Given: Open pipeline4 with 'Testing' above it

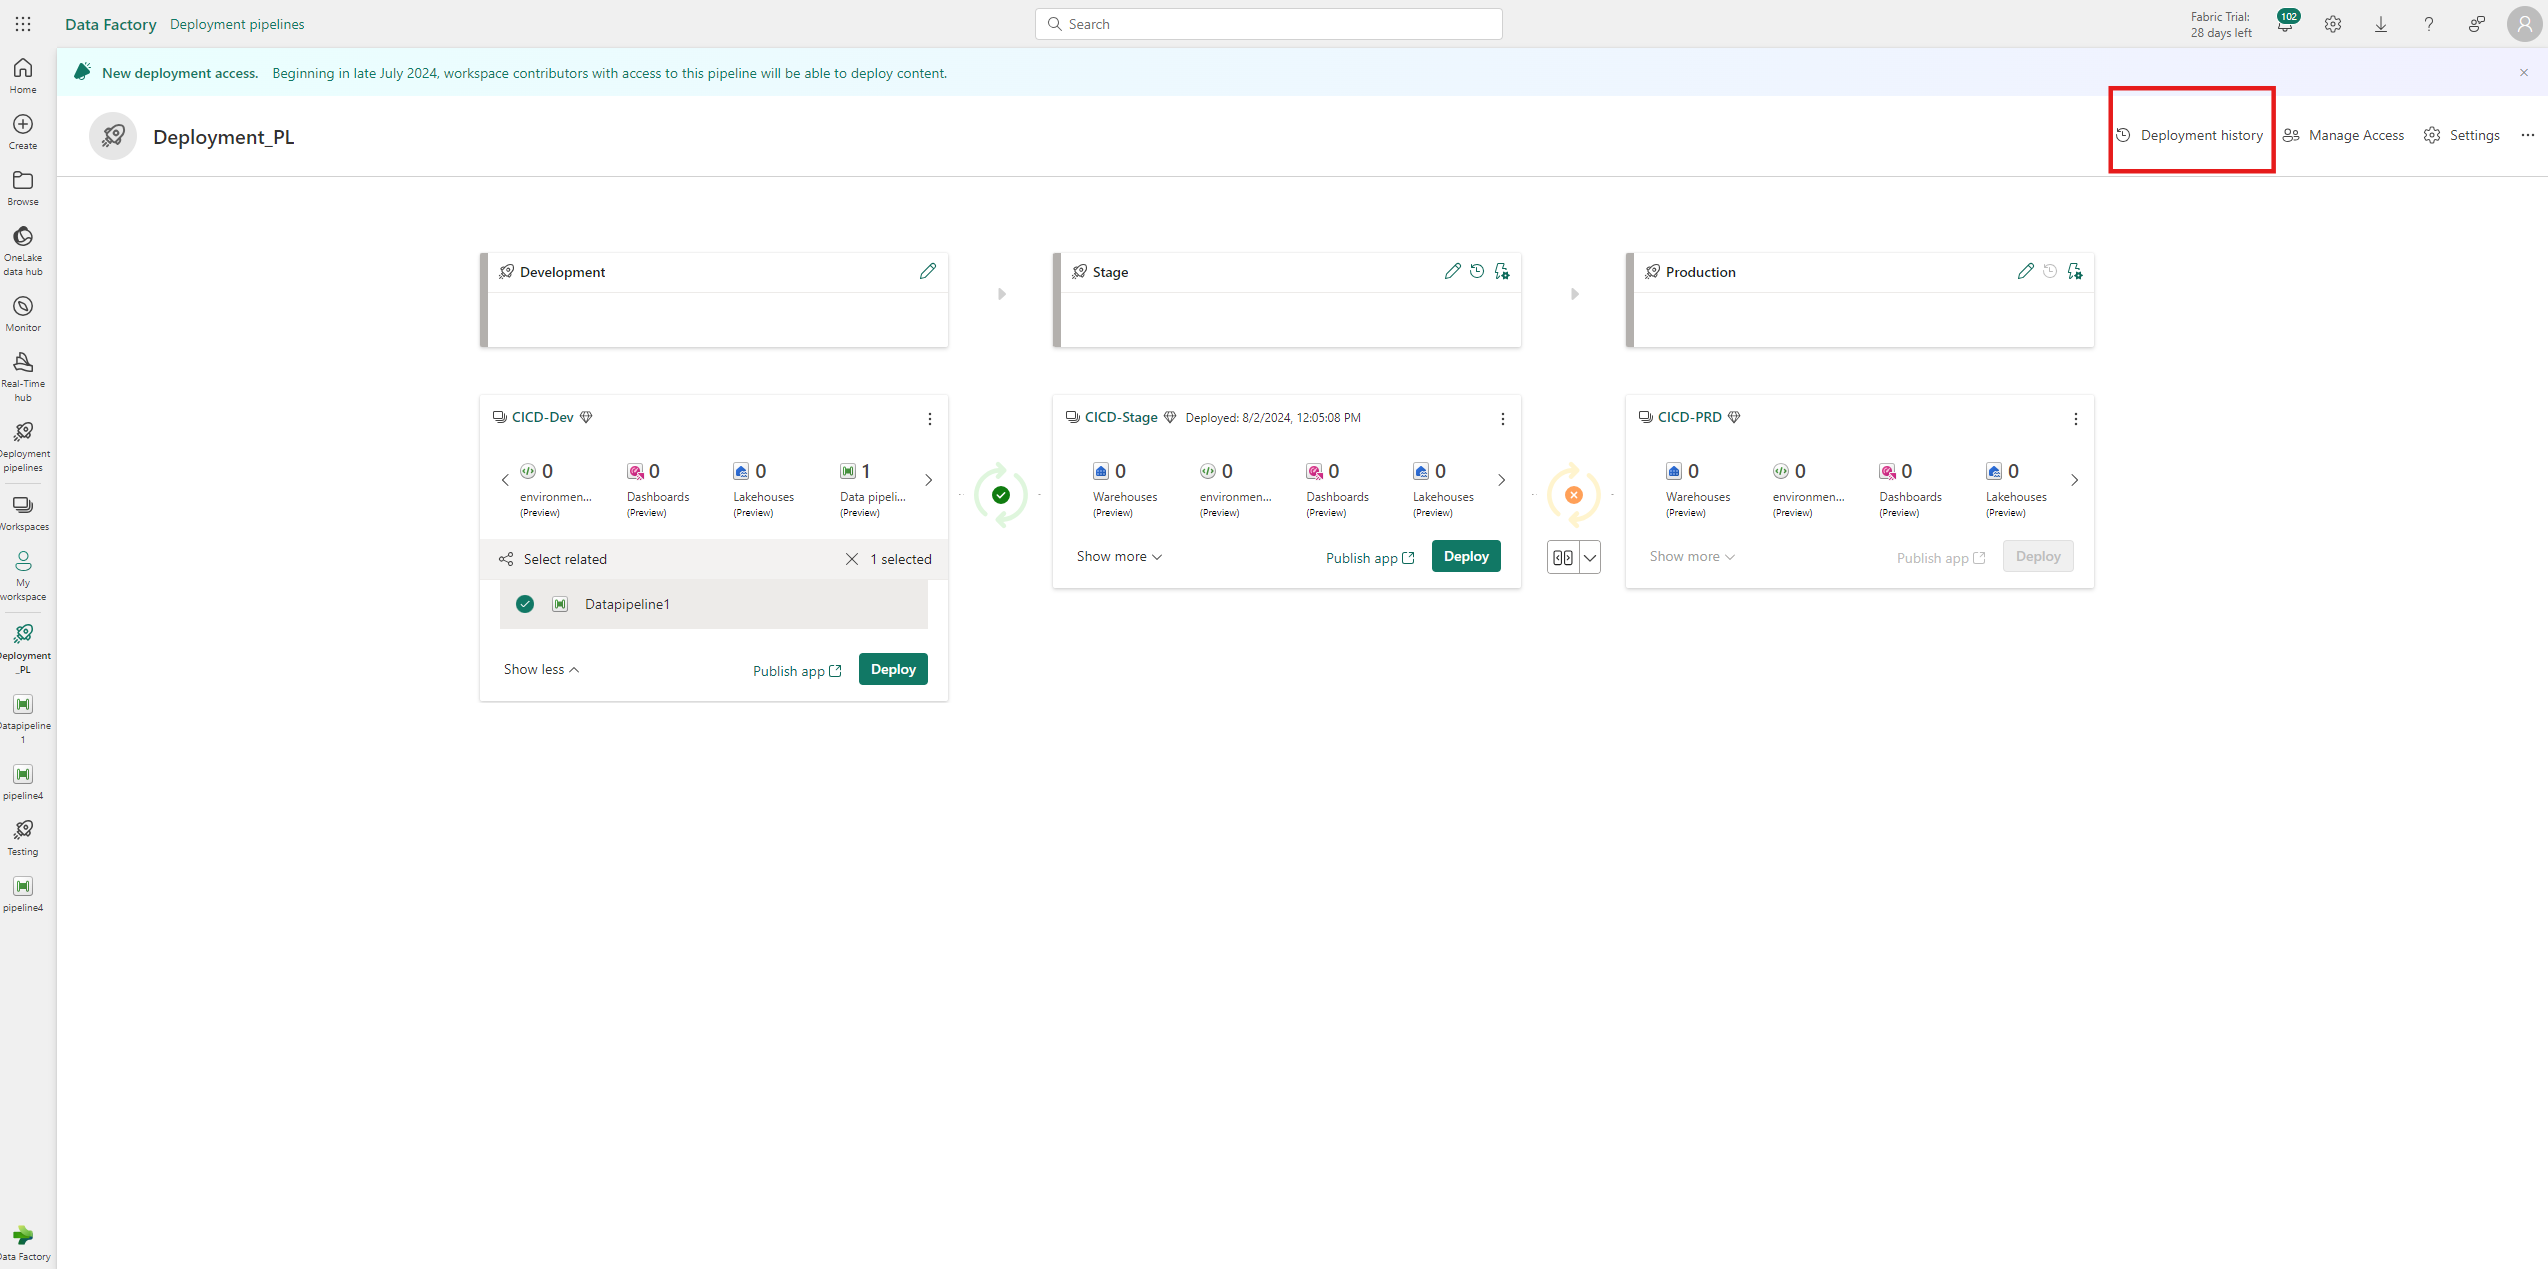Looking at the screenshot, I should (x=23, y=894).
